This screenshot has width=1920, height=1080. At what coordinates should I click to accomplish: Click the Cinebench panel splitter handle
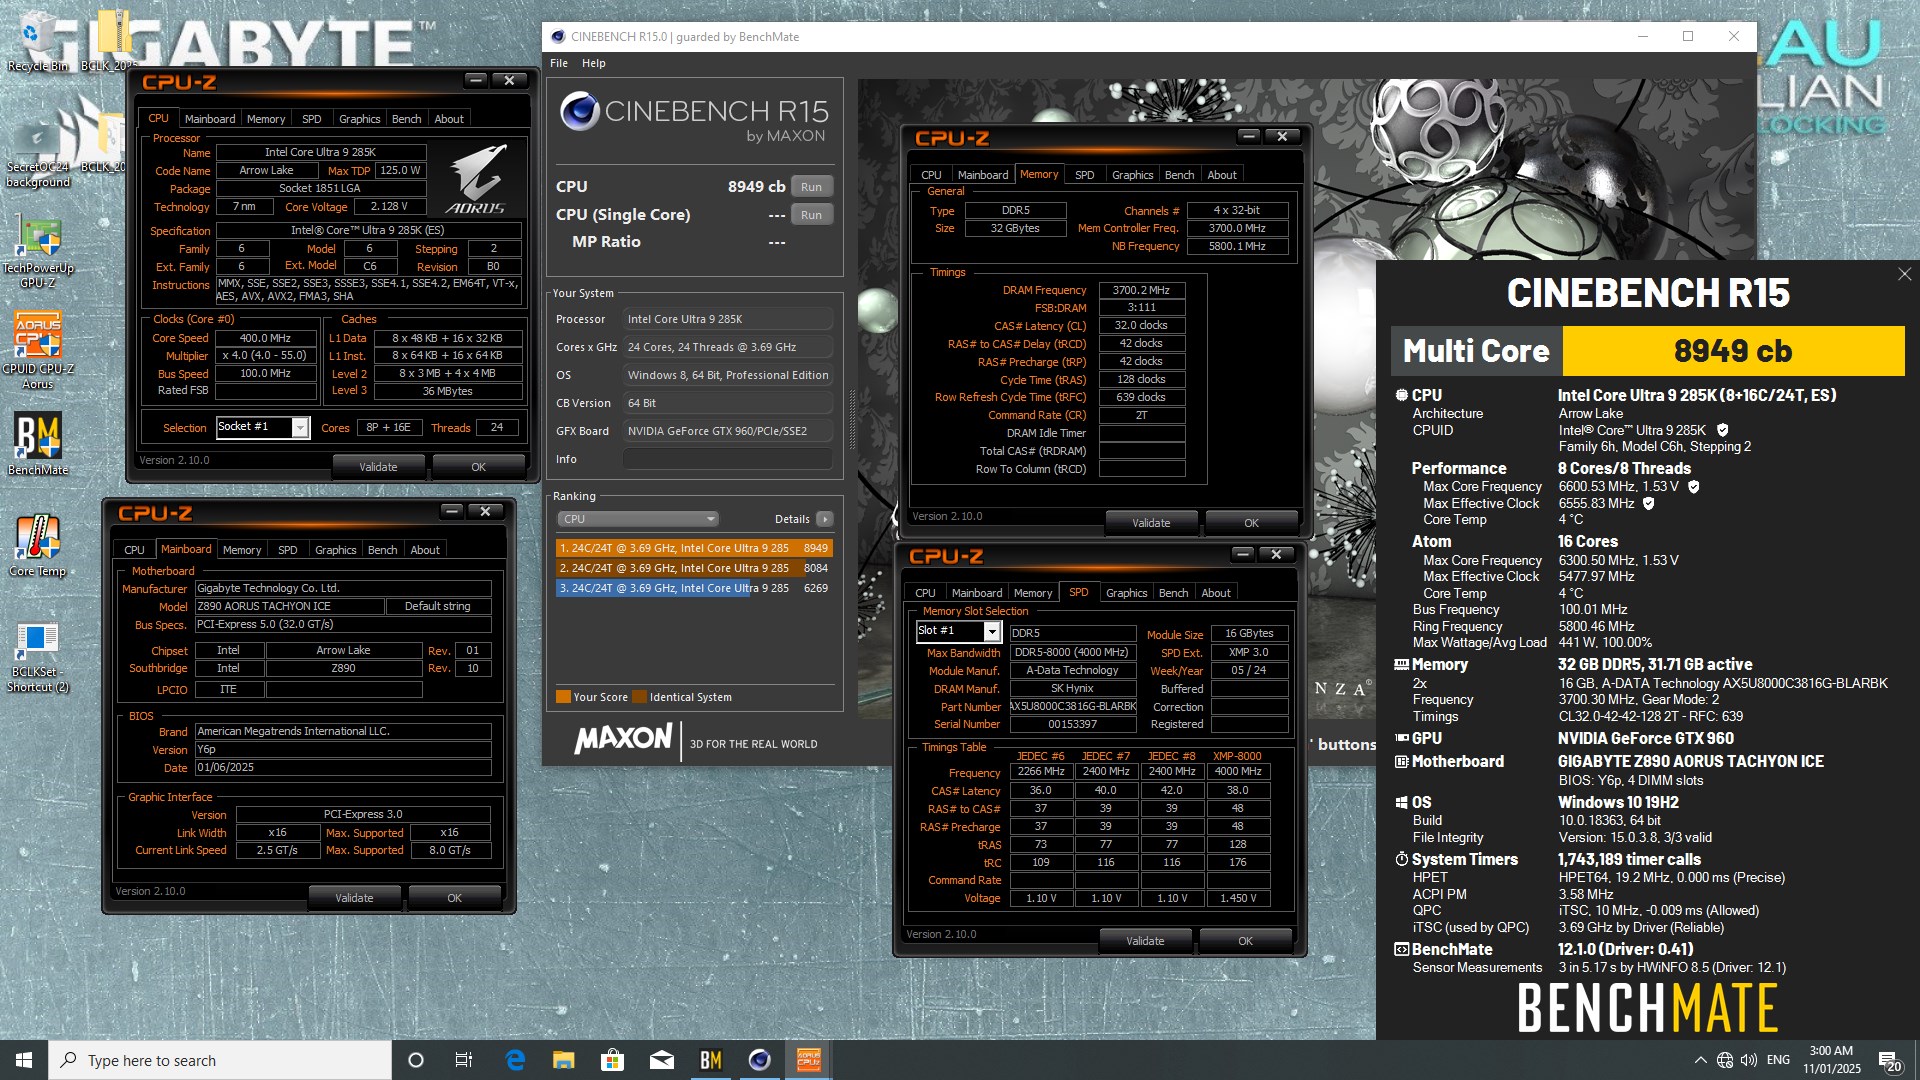click(852, 420)
